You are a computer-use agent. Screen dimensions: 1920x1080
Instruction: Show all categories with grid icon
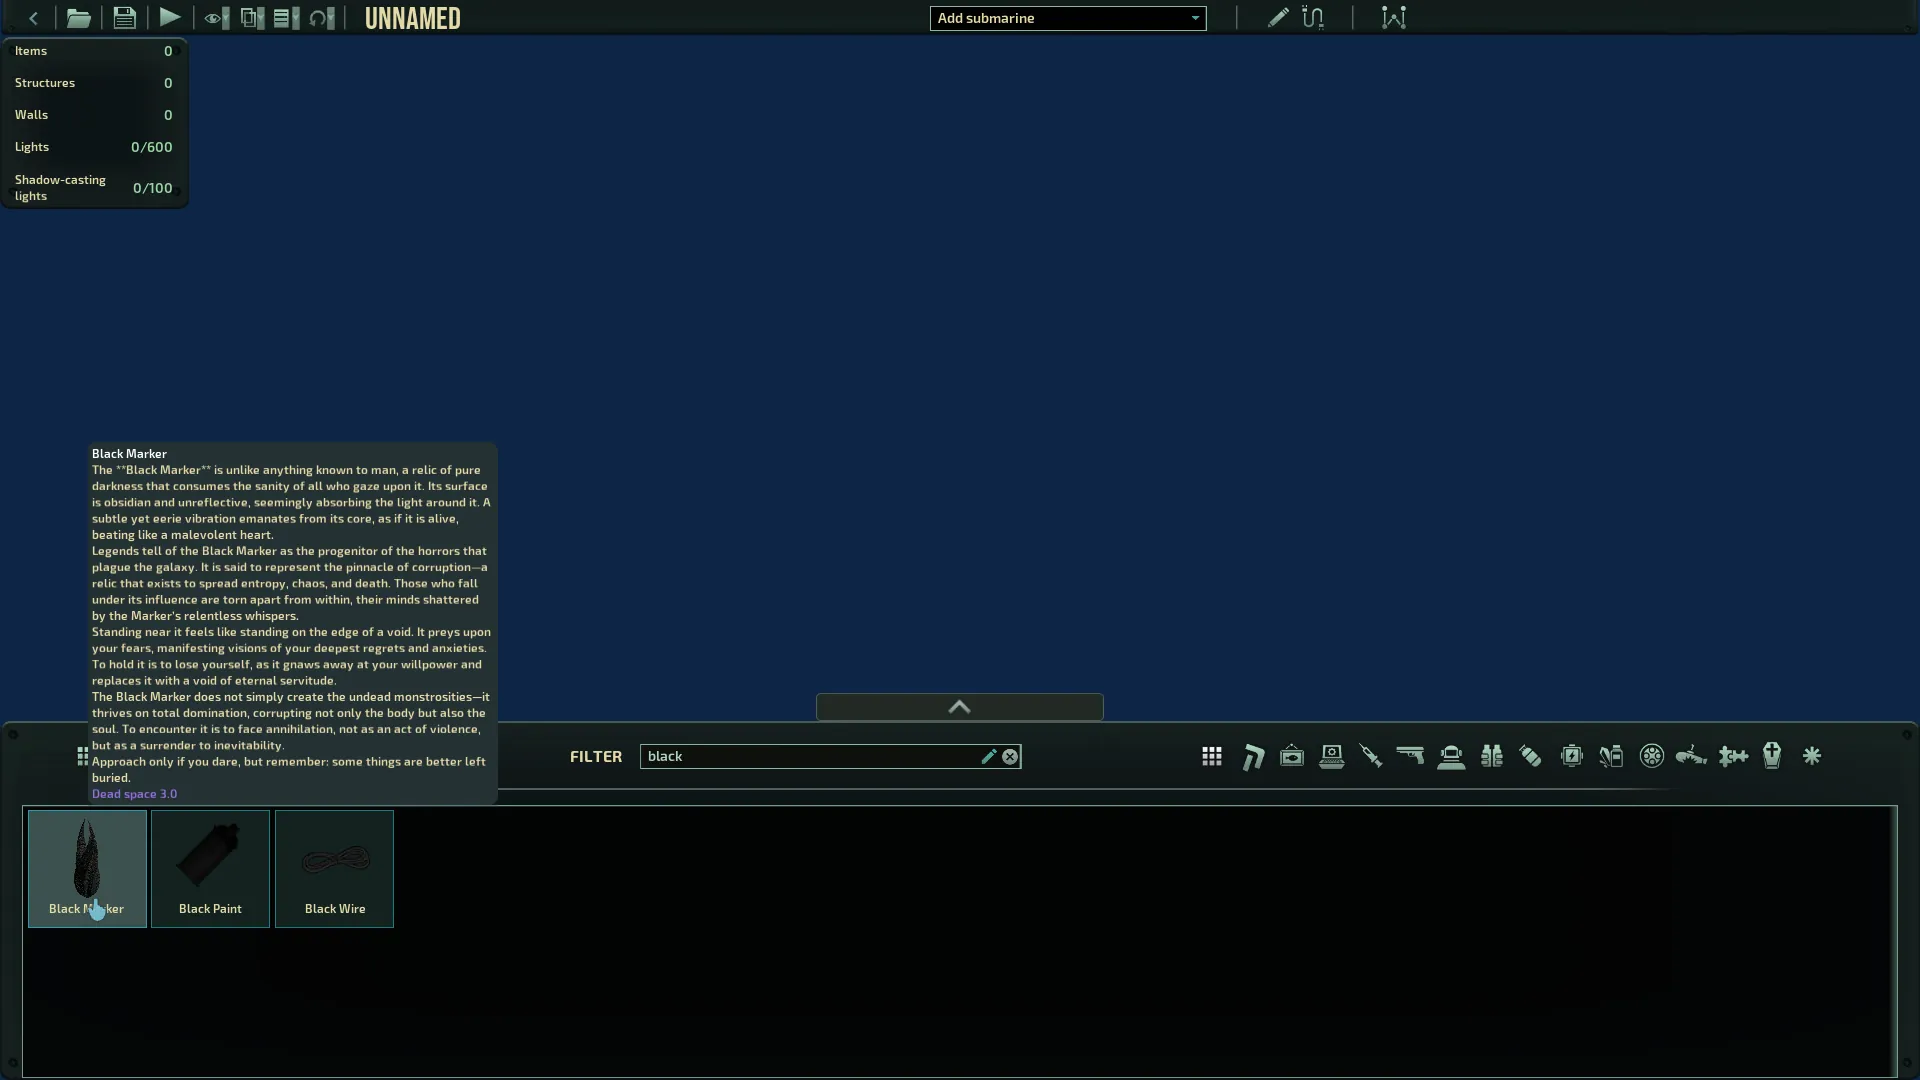(1212, 757)
